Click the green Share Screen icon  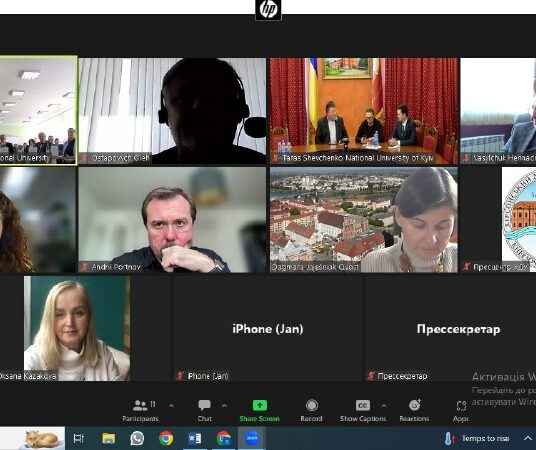pyautogui.click(x=259, y=406)
